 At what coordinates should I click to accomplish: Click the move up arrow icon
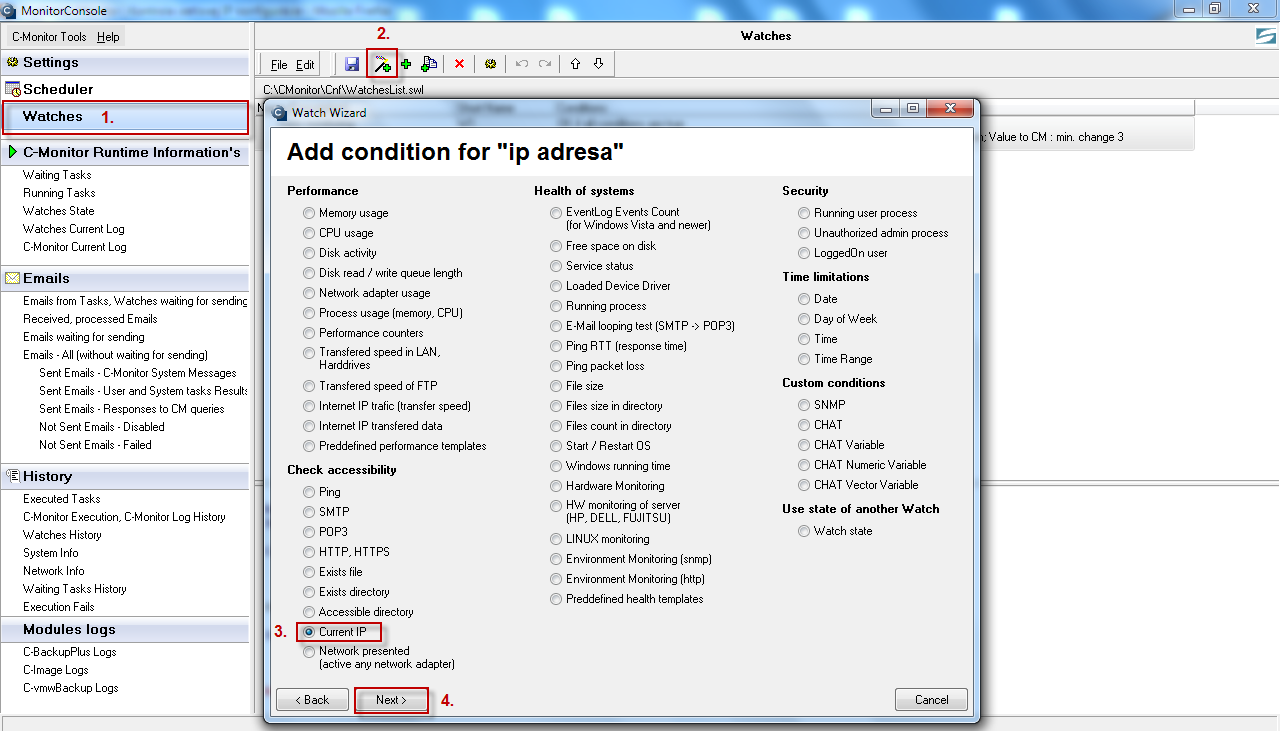575,64
